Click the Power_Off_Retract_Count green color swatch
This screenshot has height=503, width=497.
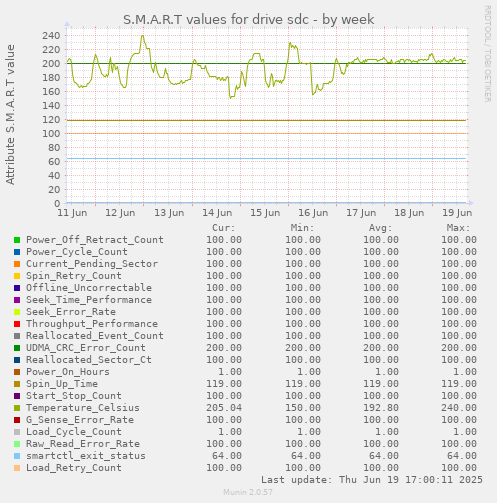pyautogui.click(x=17, y=240)
